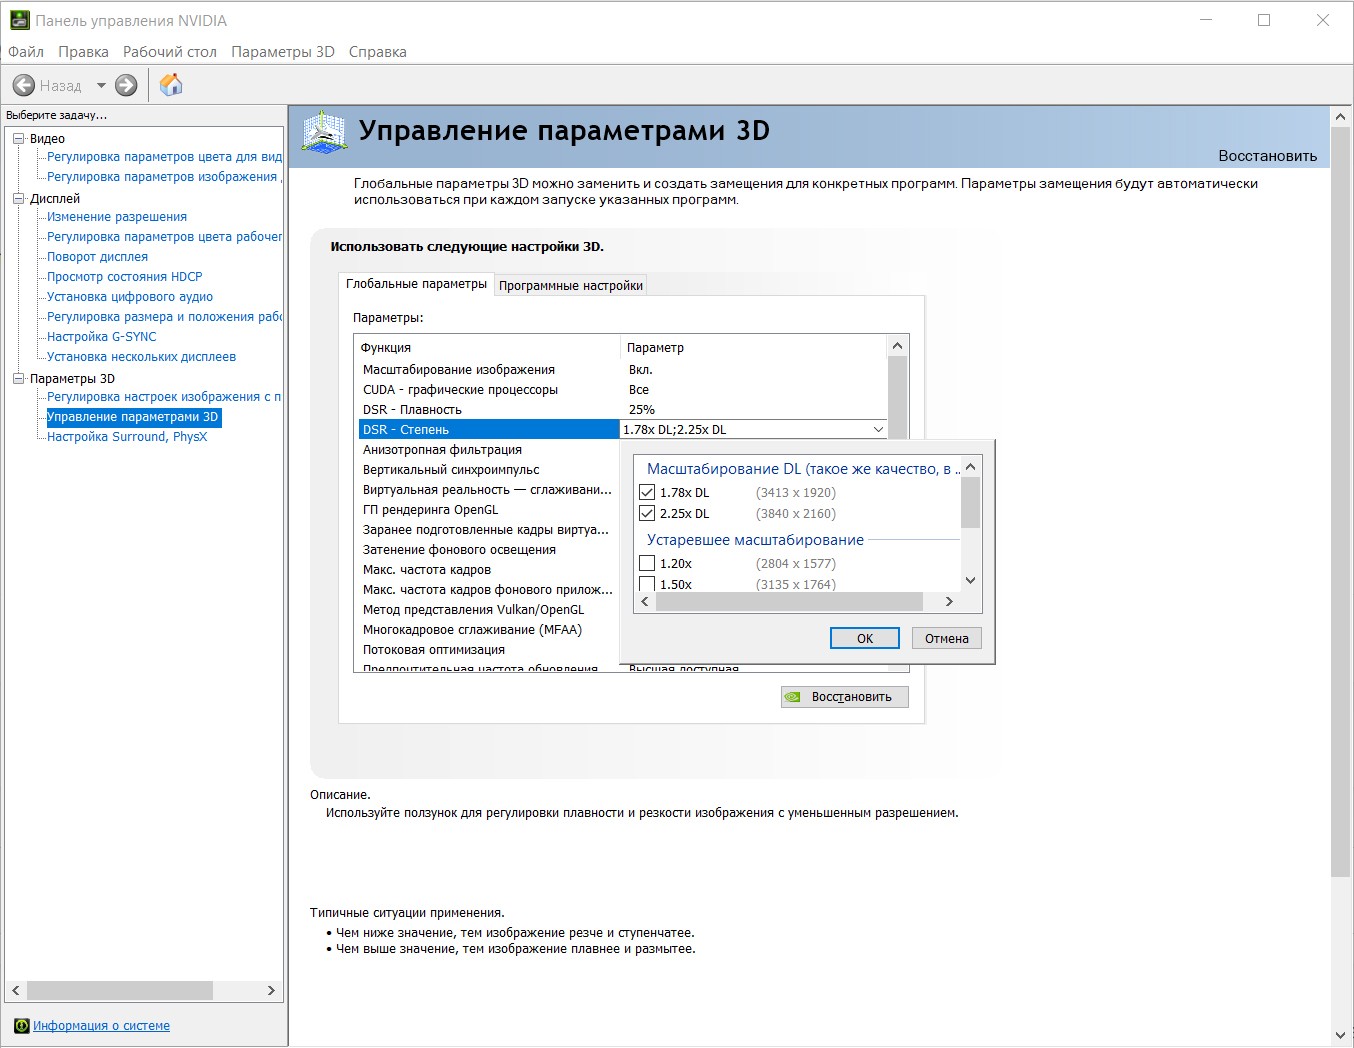Select the Потоковая оптимизация row
The image size is (1354, 1048).
[x=488, y=650]
